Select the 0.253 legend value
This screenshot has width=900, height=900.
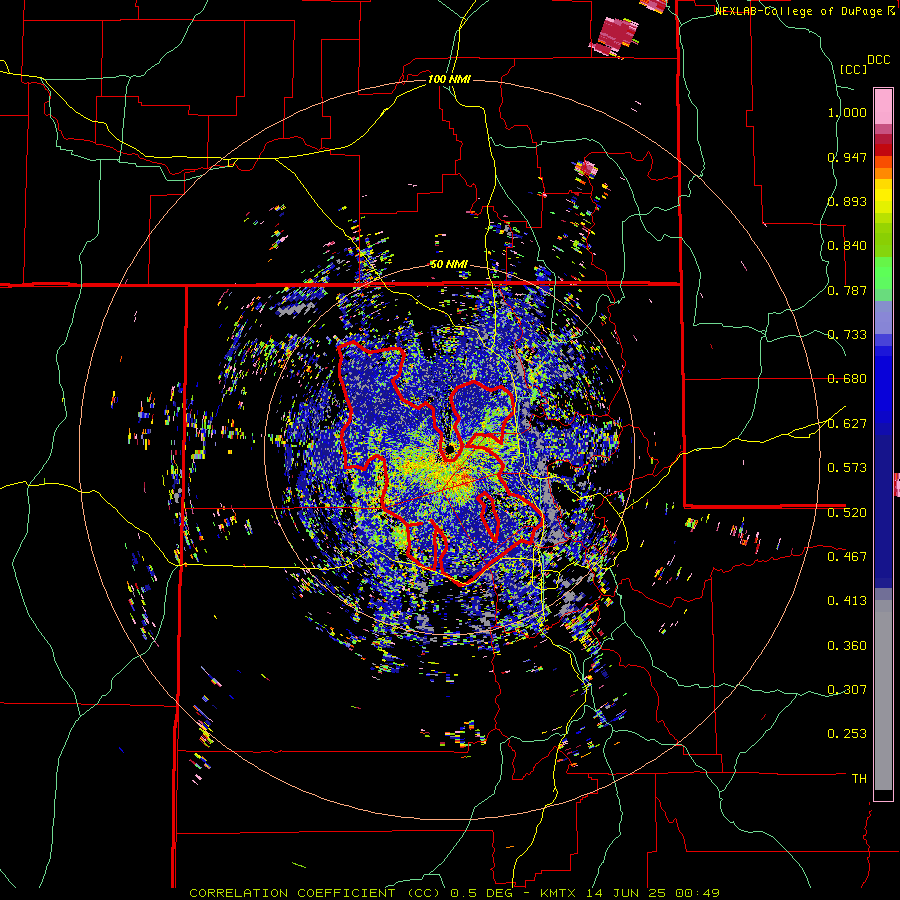point(847,734)
